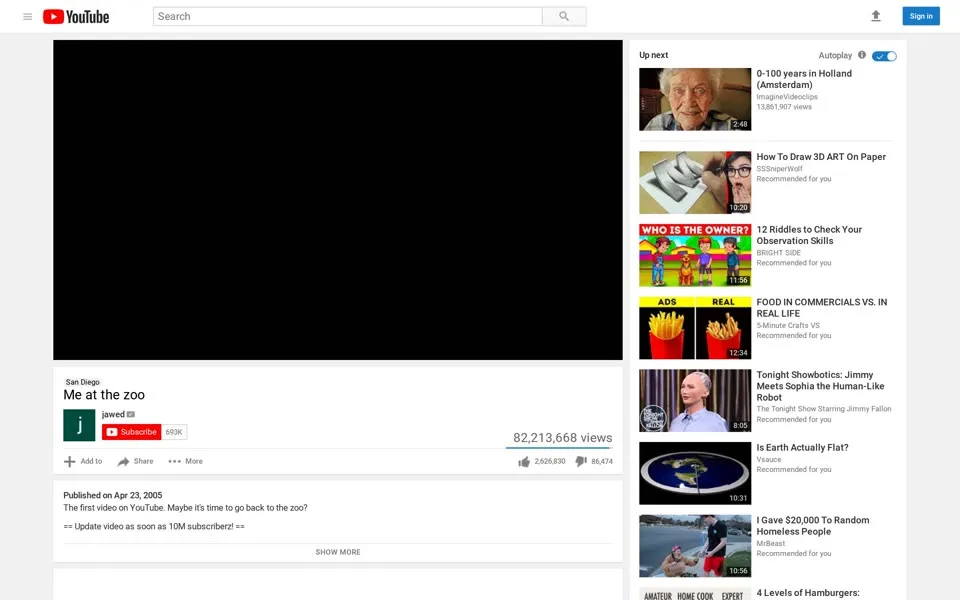Go to YouTube home via logo
Image resolution: width=960 pixels, height=600 pixels.
point(76,17)
